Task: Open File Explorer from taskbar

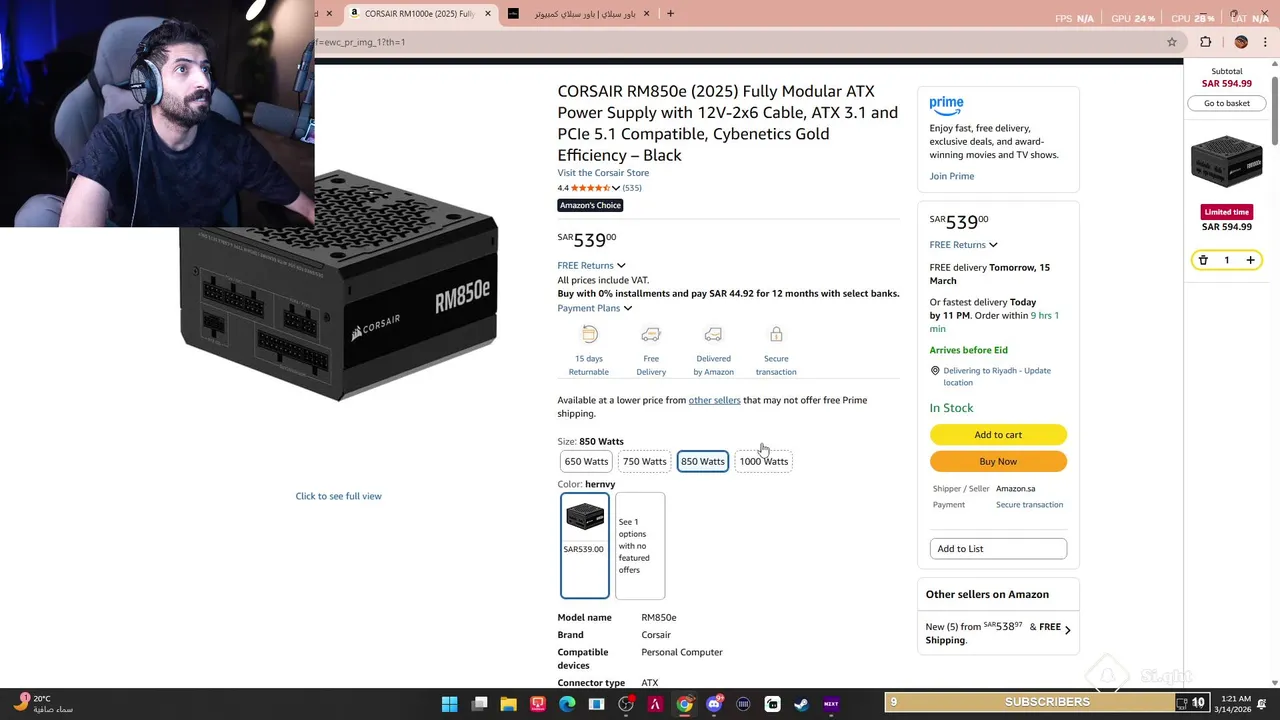Action: coord(508,704)
